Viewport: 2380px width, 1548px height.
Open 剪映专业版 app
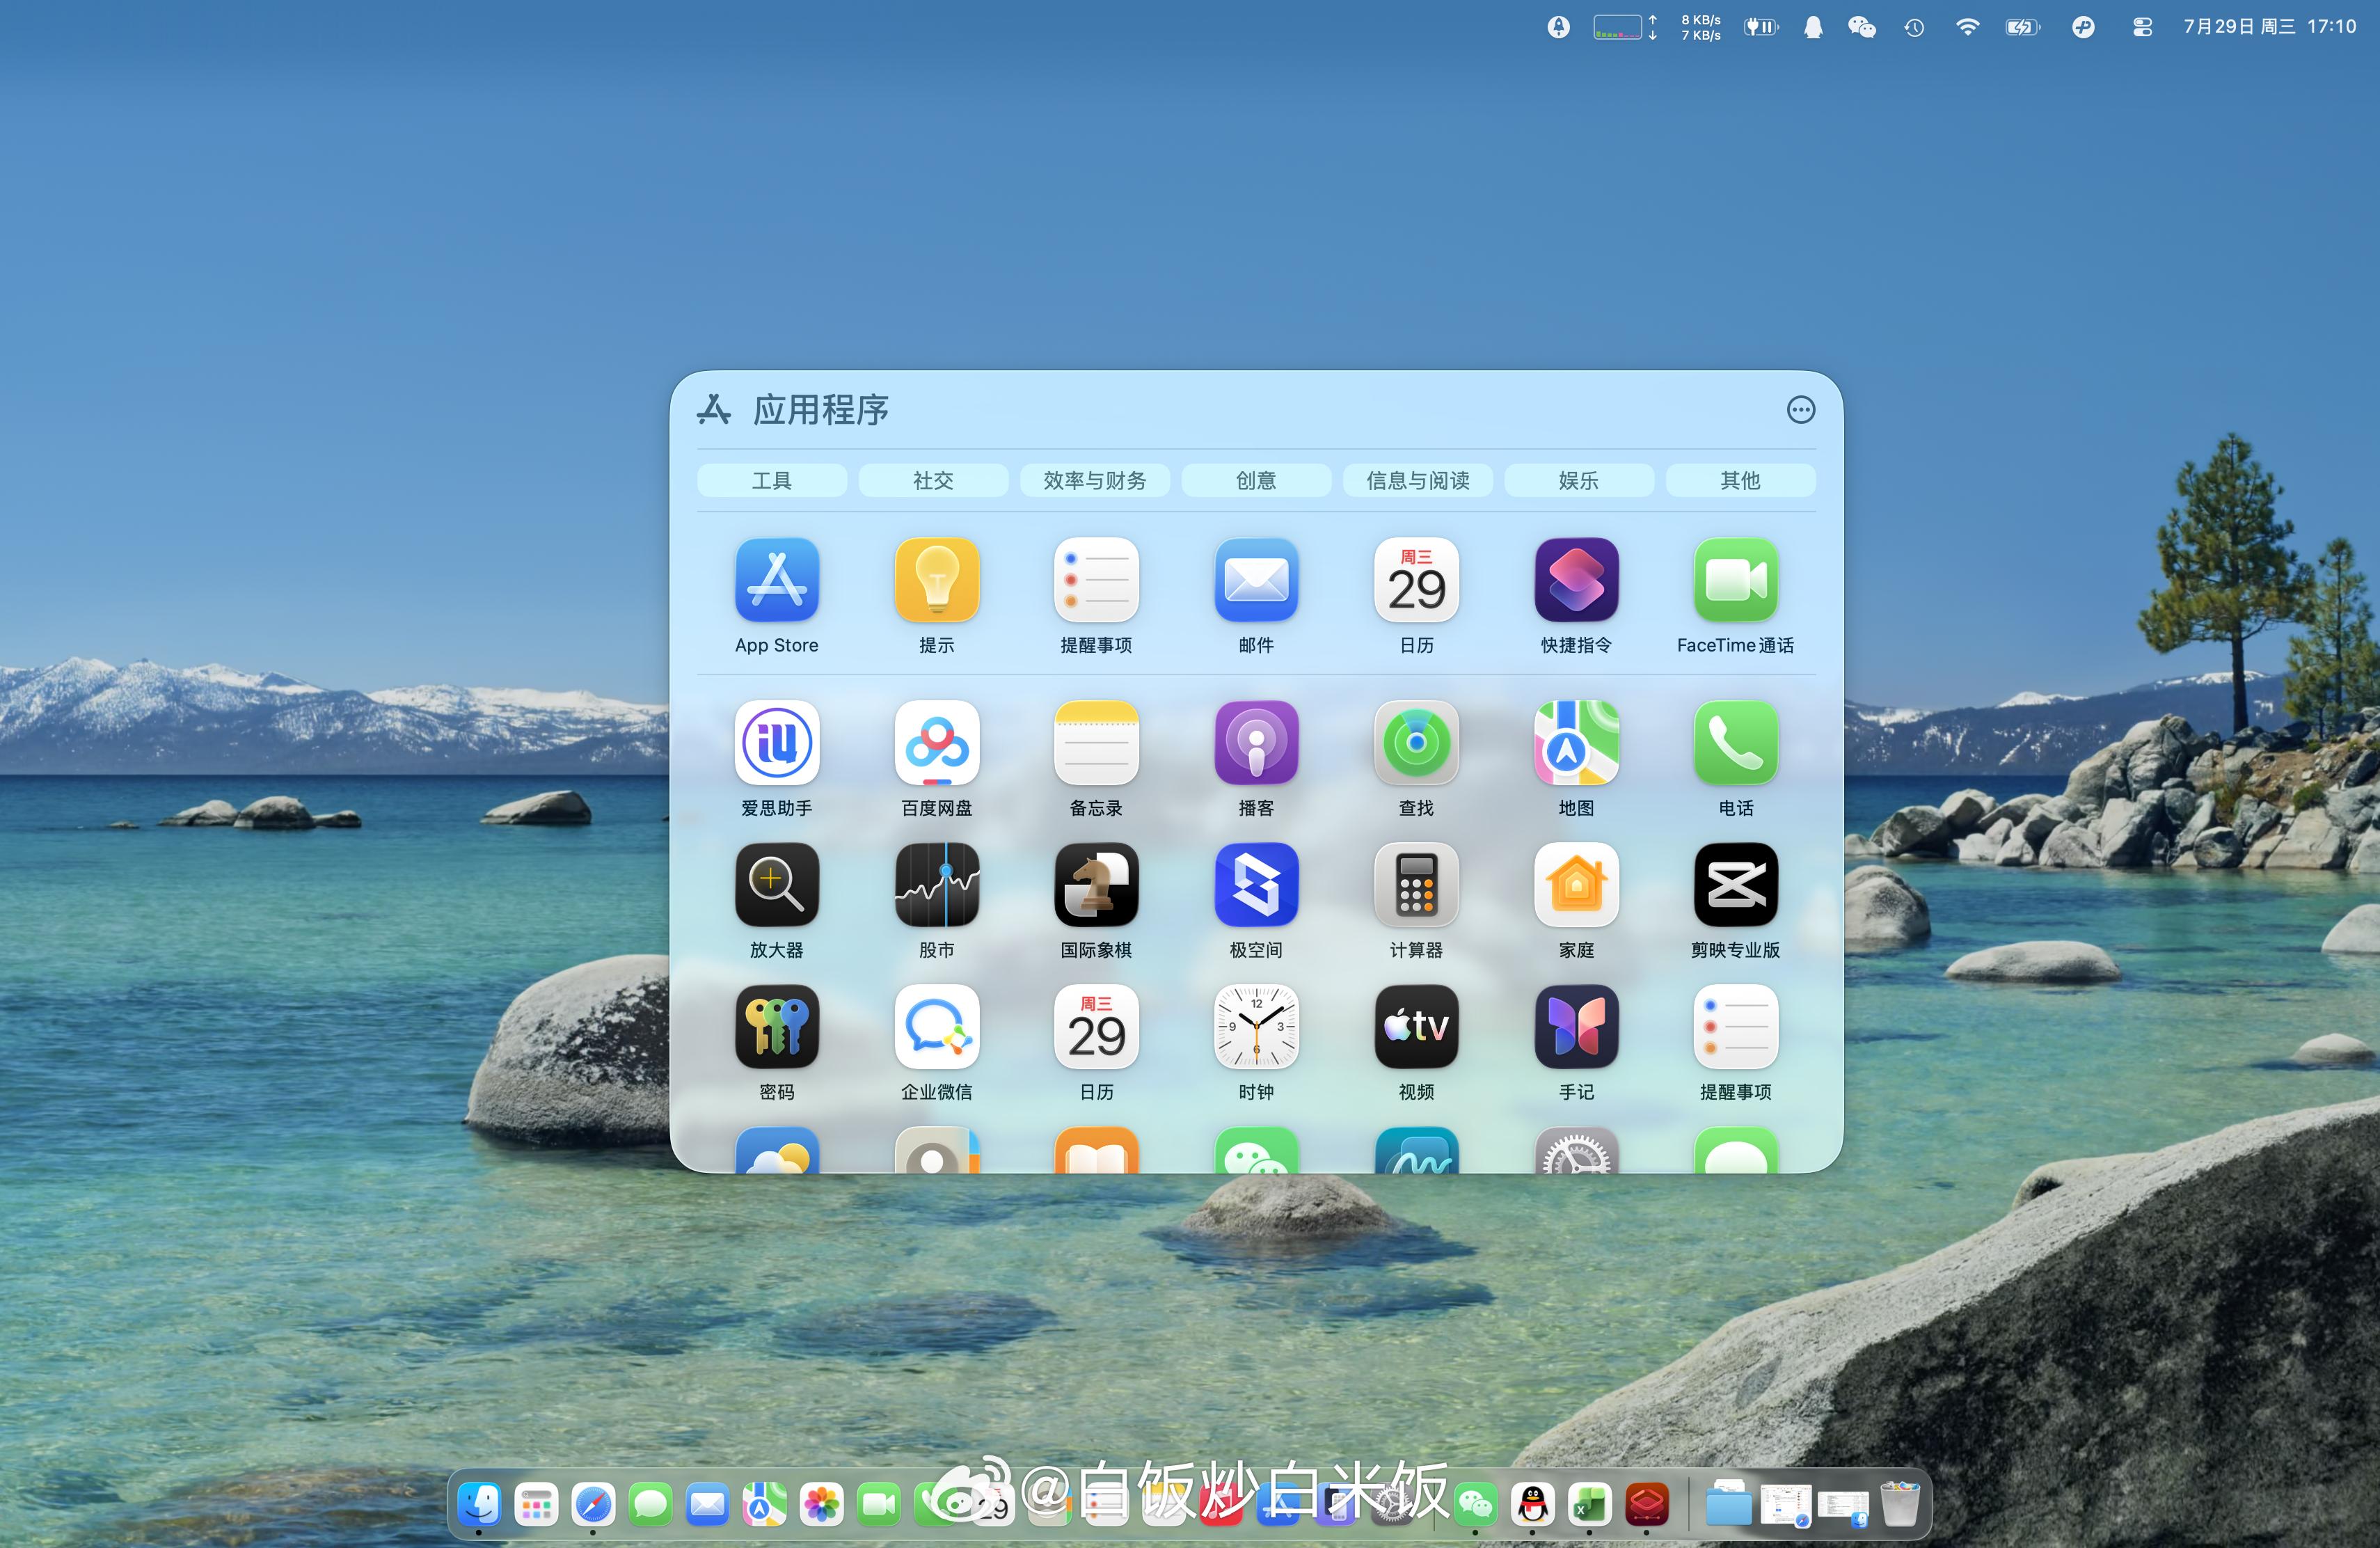coord(1736,885)
